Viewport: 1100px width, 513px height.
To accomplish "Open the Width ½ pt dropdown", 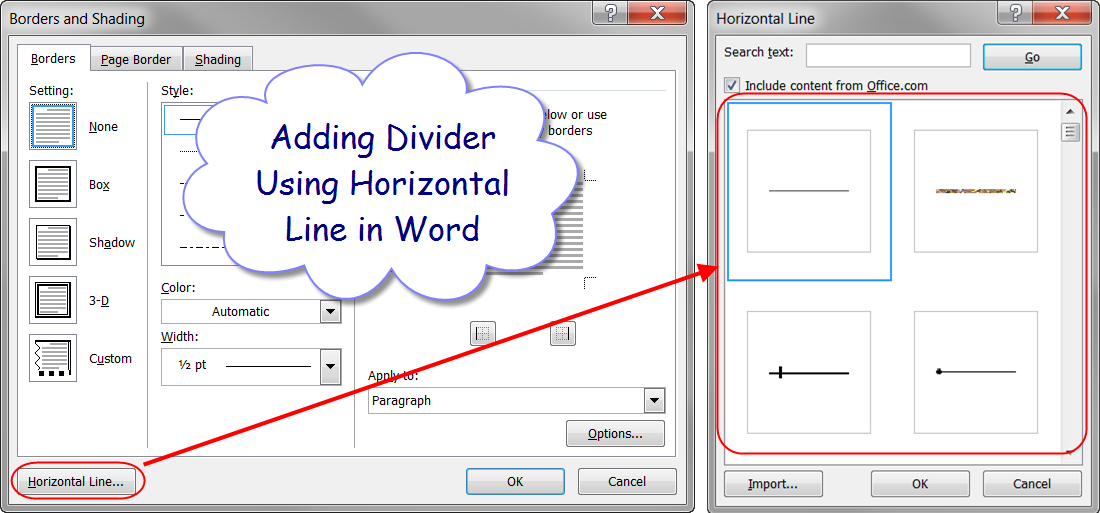I will (x=330, y=366).
